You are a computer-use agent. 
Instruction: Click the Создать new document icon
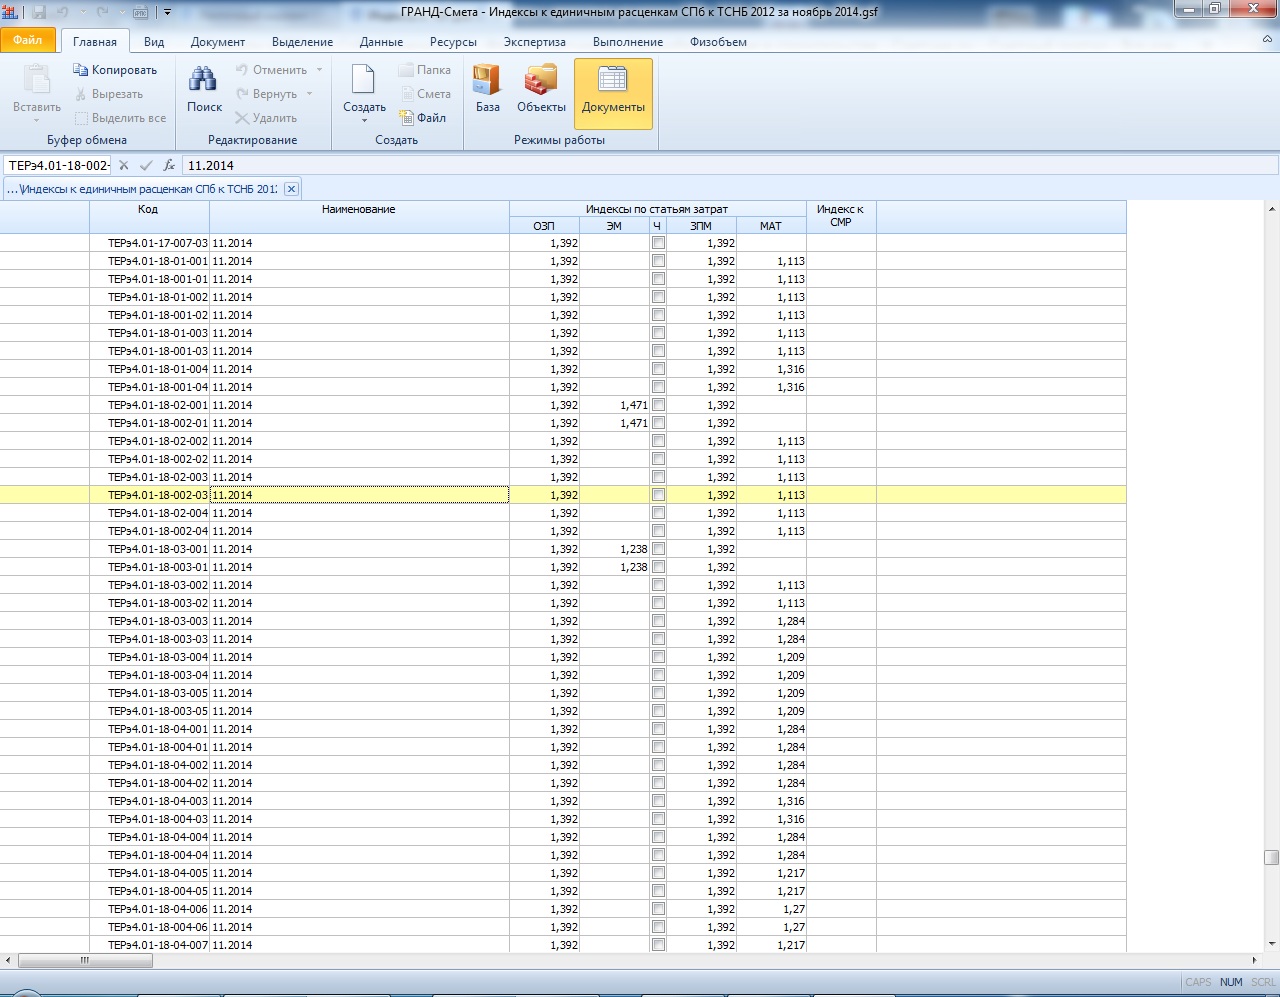click(363, 82)
